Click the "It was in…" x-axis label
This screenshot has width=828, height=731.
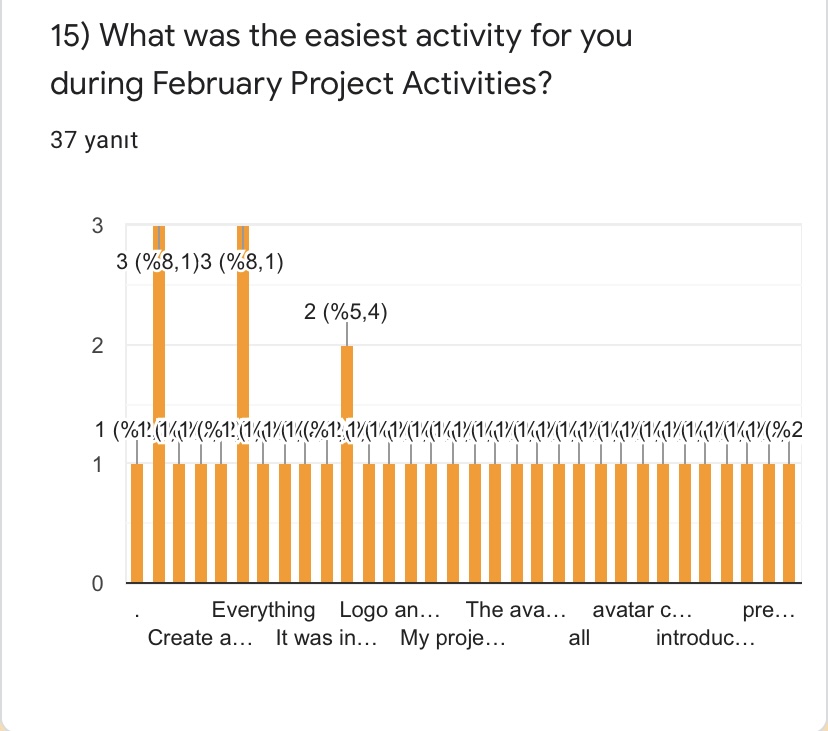point(326,638)
